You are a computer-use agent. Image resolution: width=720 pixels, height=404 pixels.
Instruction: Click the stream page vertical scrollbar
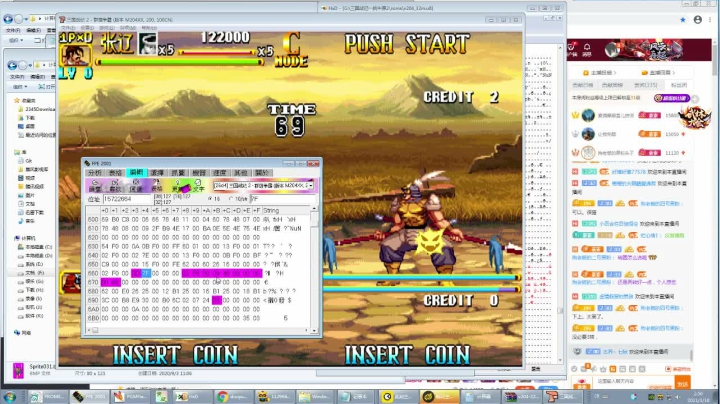point(715,60)
